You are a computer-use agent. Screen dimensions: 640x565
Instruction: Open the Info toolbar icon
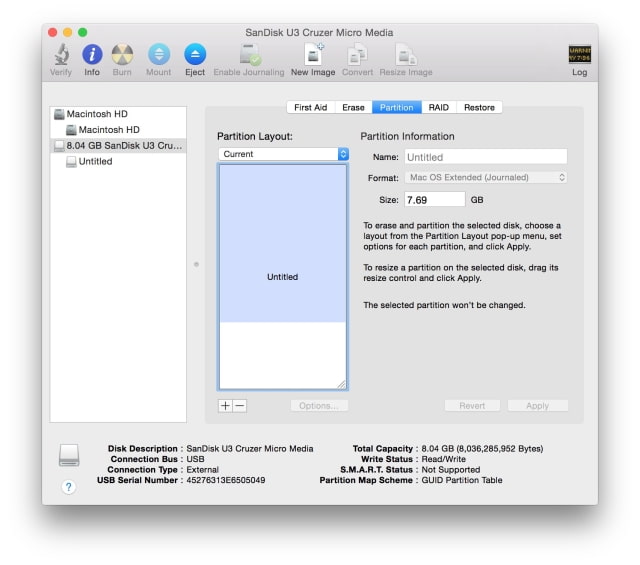(92, 54)
